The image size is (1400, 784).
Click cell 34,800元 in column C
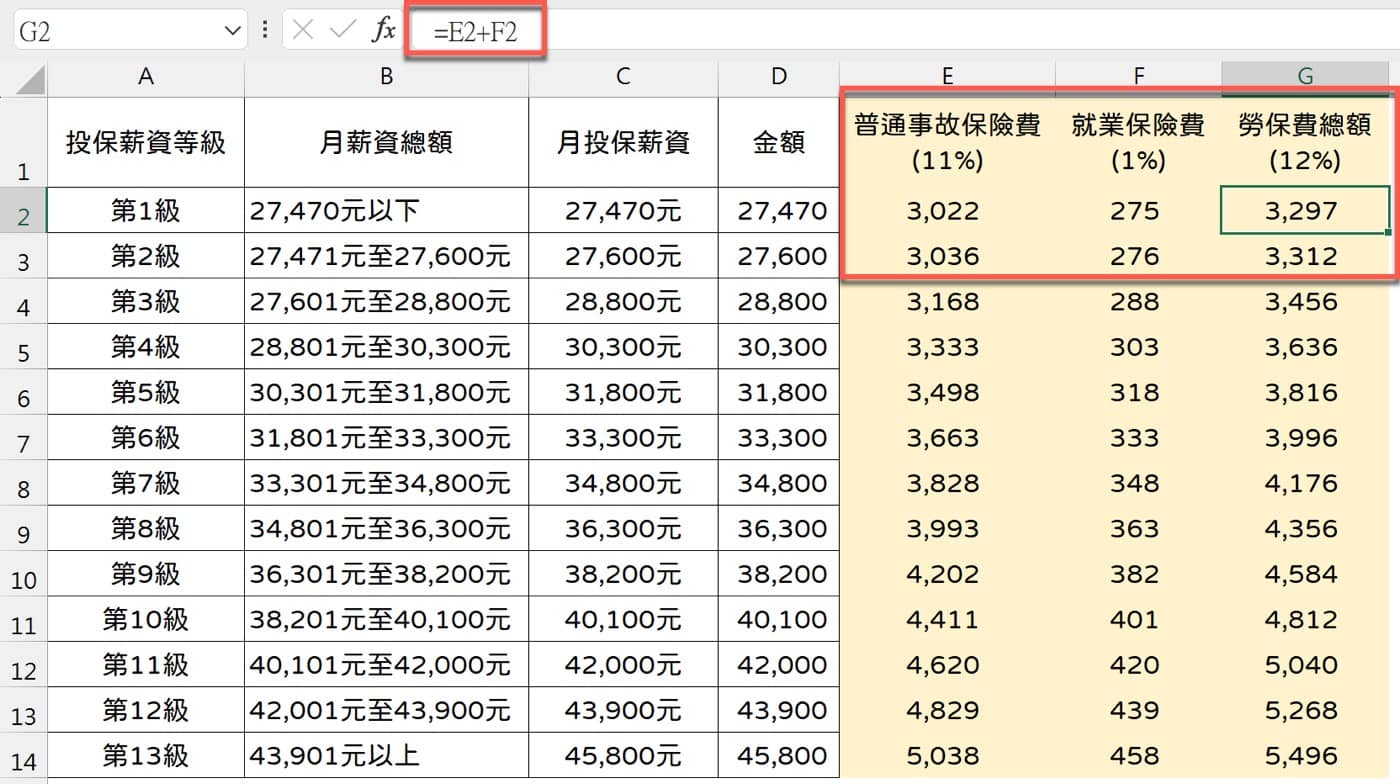623,483
